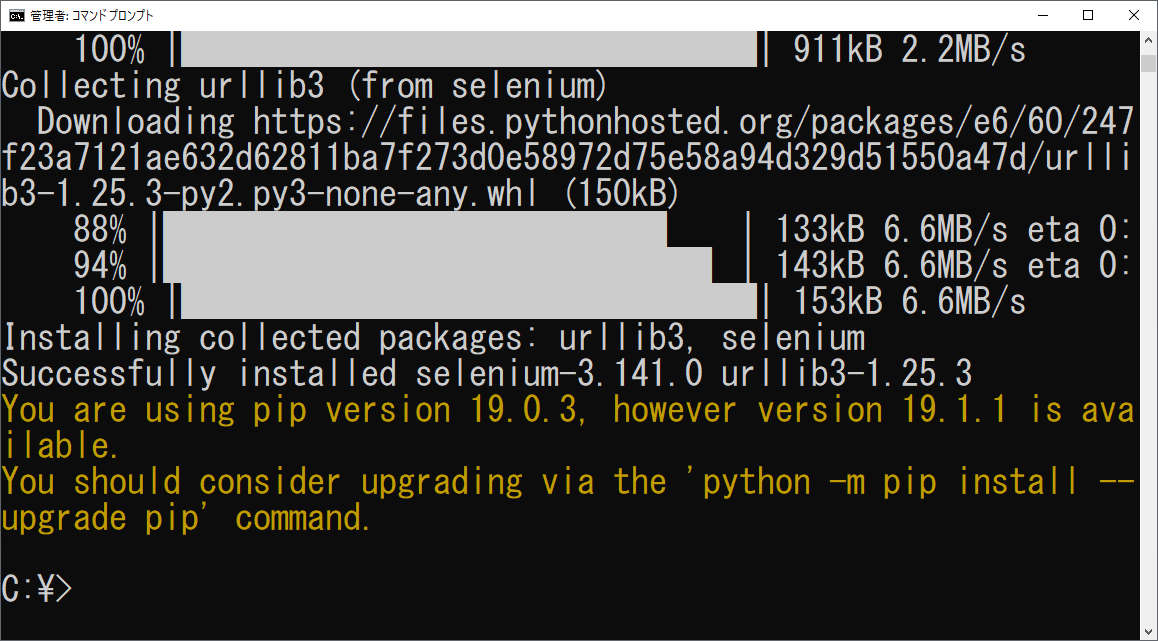Click the '143kB 6.6MB/s eta' text
This screenshot has height=641, width=1158.
[x=928, y=266]
